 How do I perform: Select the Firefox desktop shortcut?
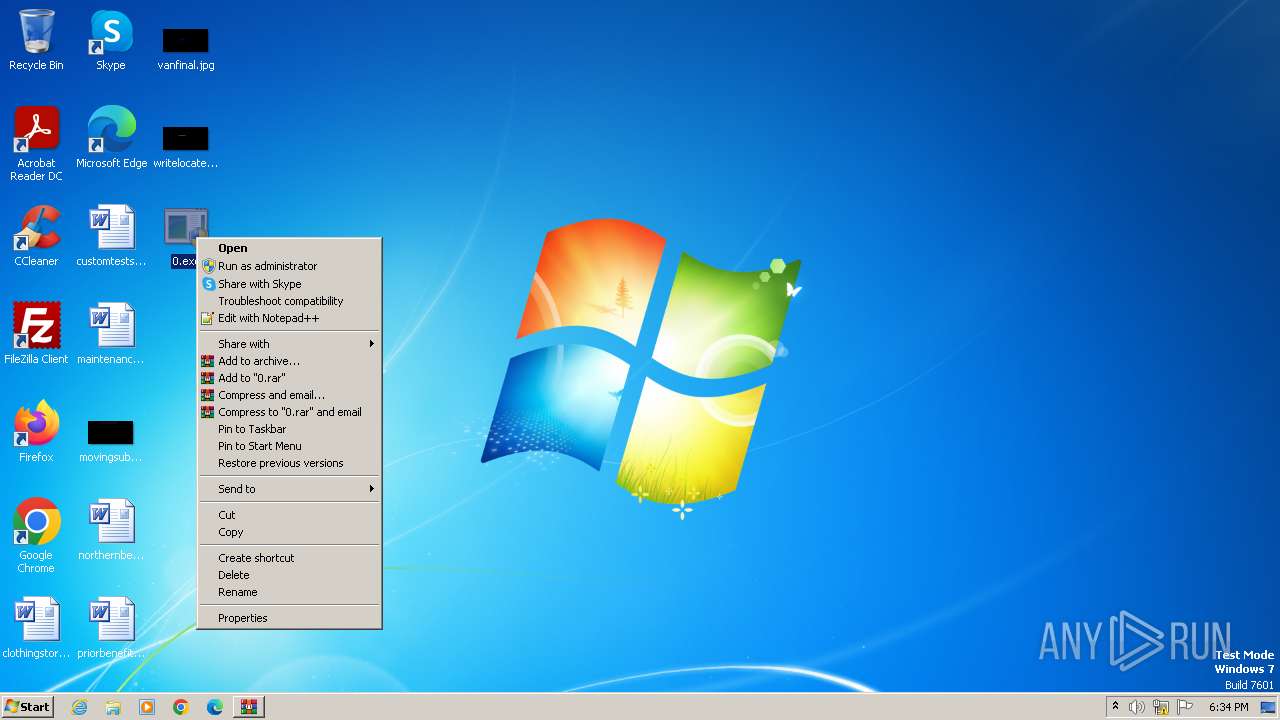[x=36, y=432]
